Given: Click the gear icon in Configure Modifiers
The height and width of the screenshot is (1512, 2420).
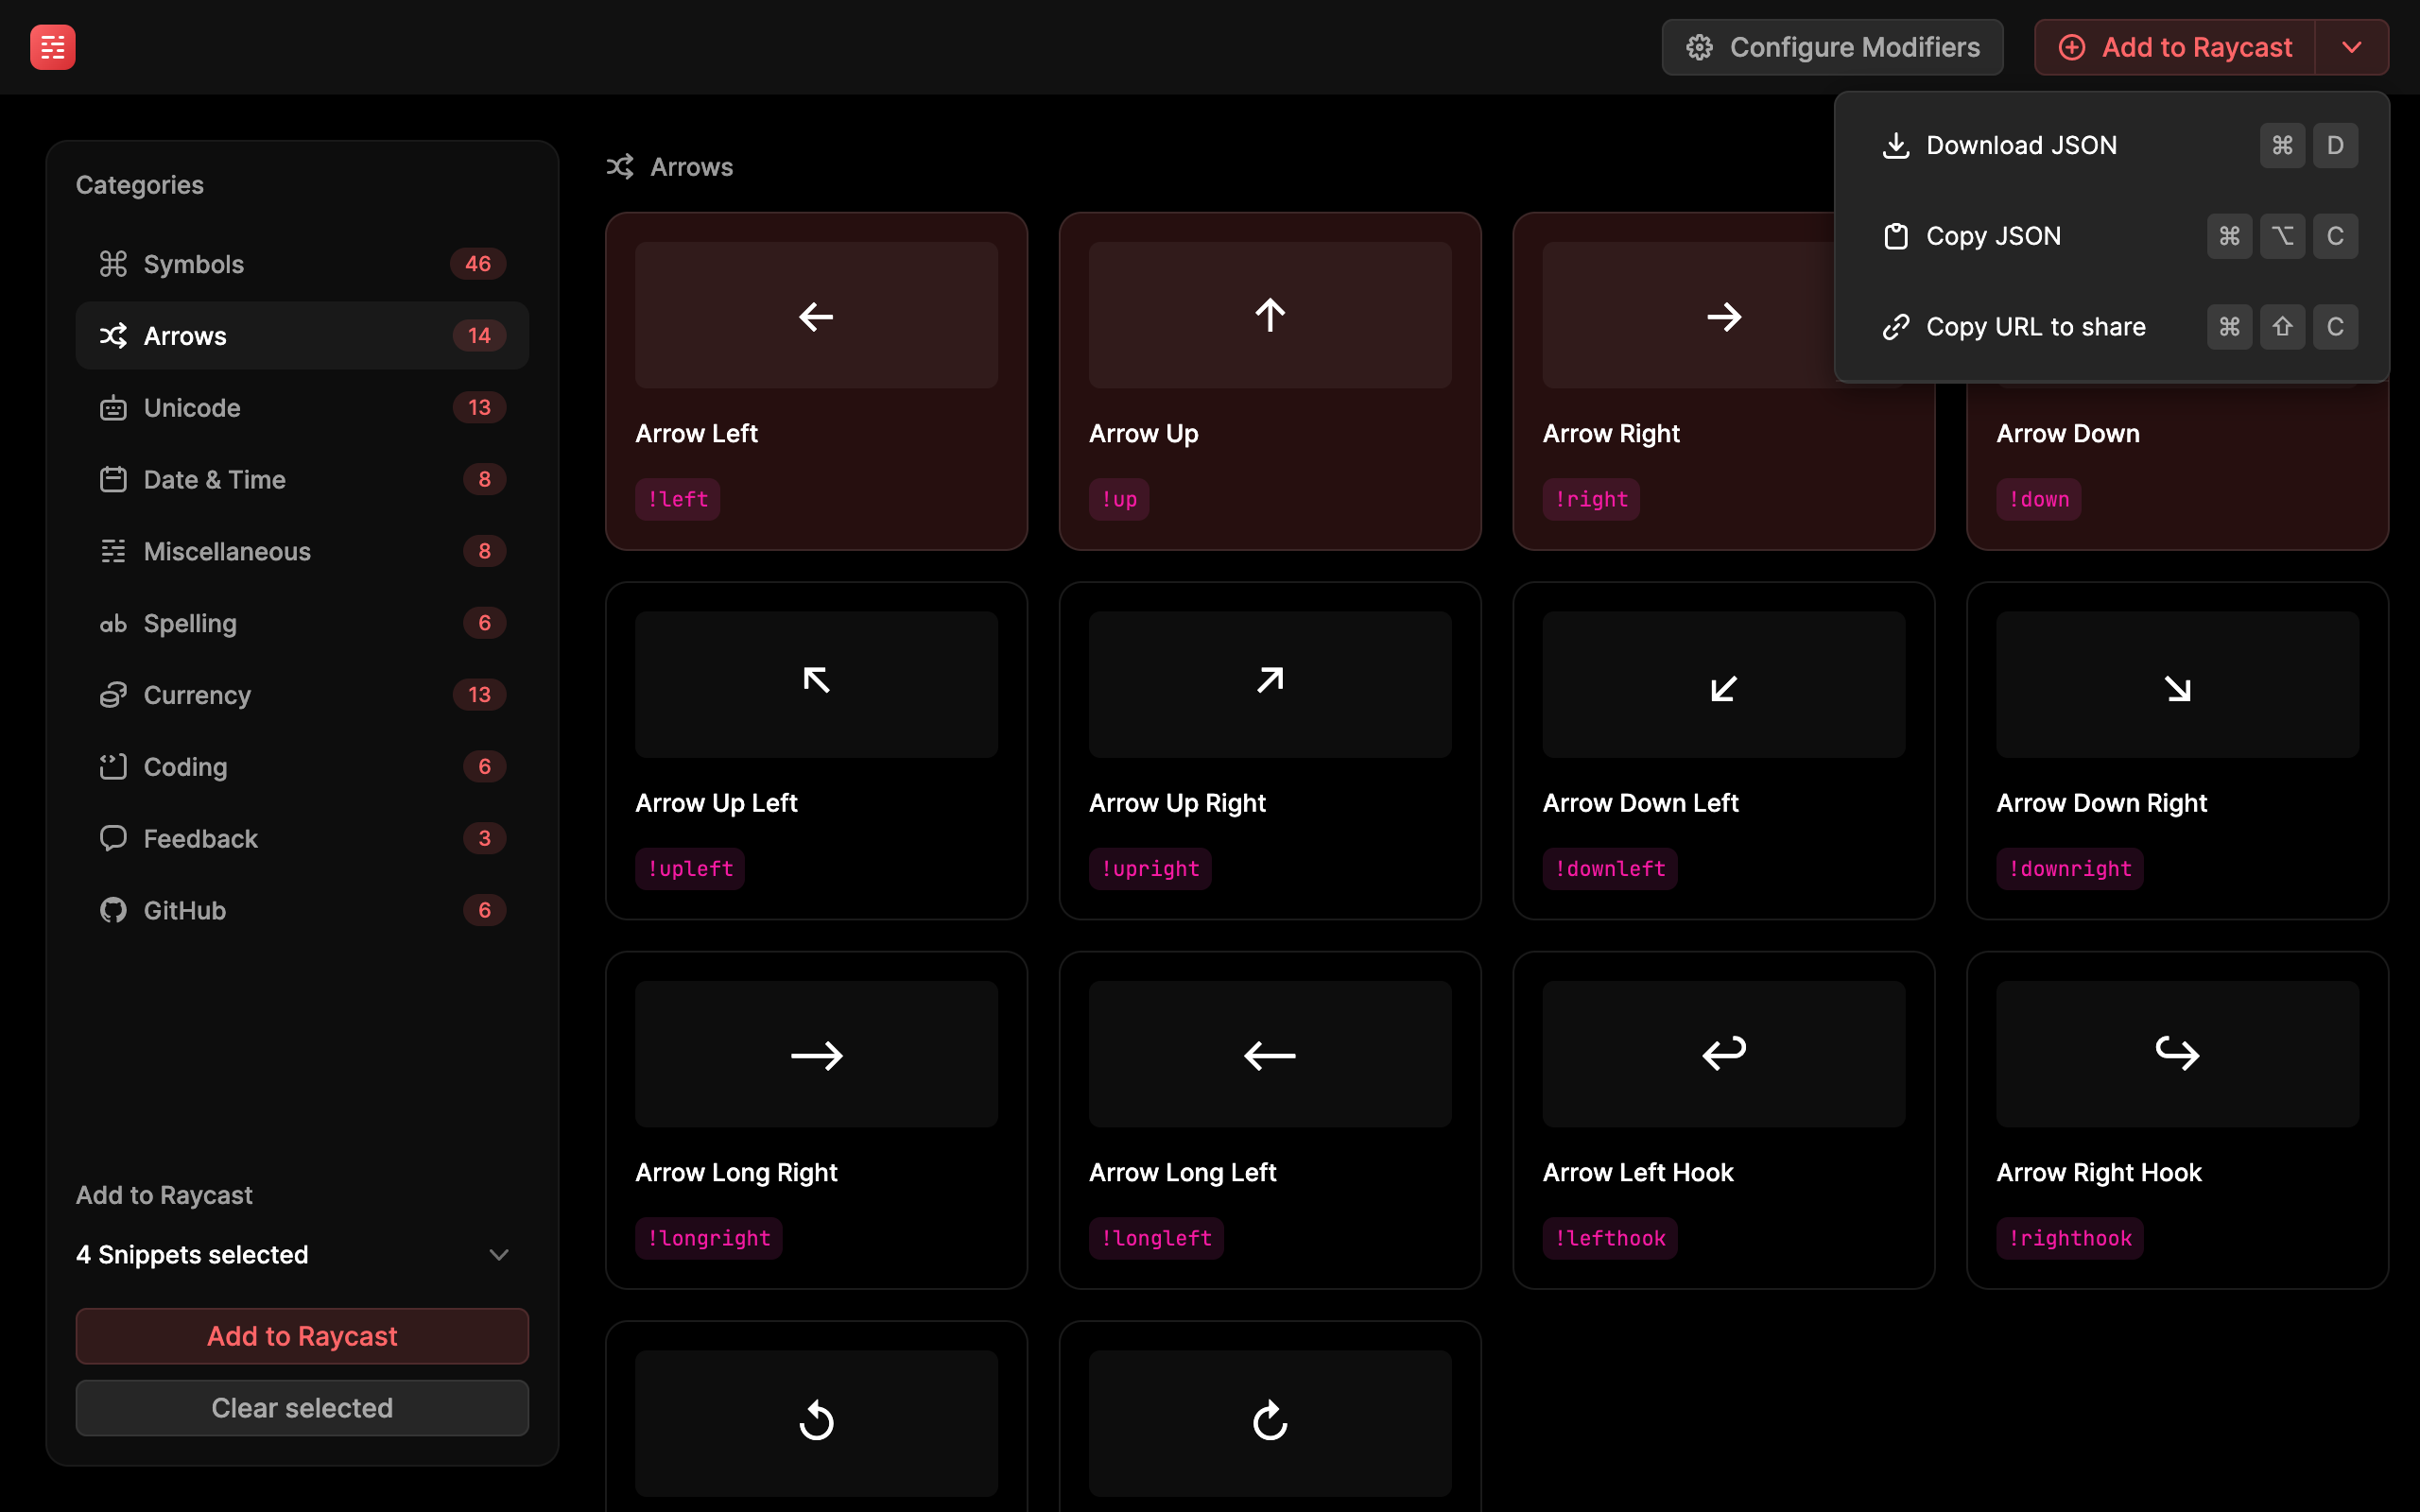Looking at the screenshot, I should (x=1699, y=47).
